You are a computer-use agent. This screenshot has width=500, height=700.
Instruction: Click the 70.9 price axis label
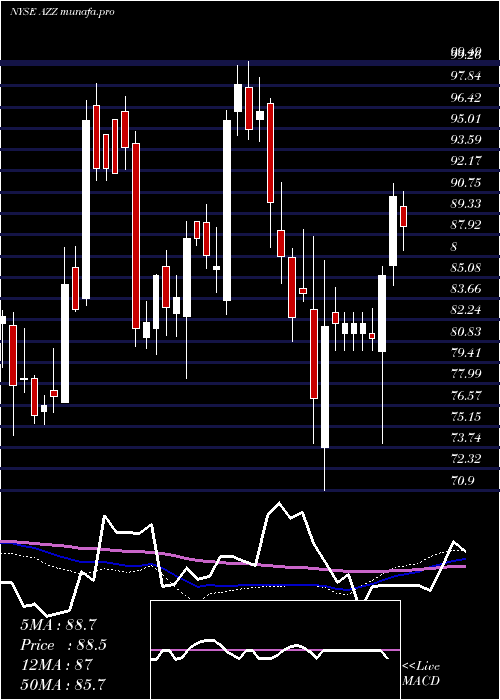click(x=462, y=481)
